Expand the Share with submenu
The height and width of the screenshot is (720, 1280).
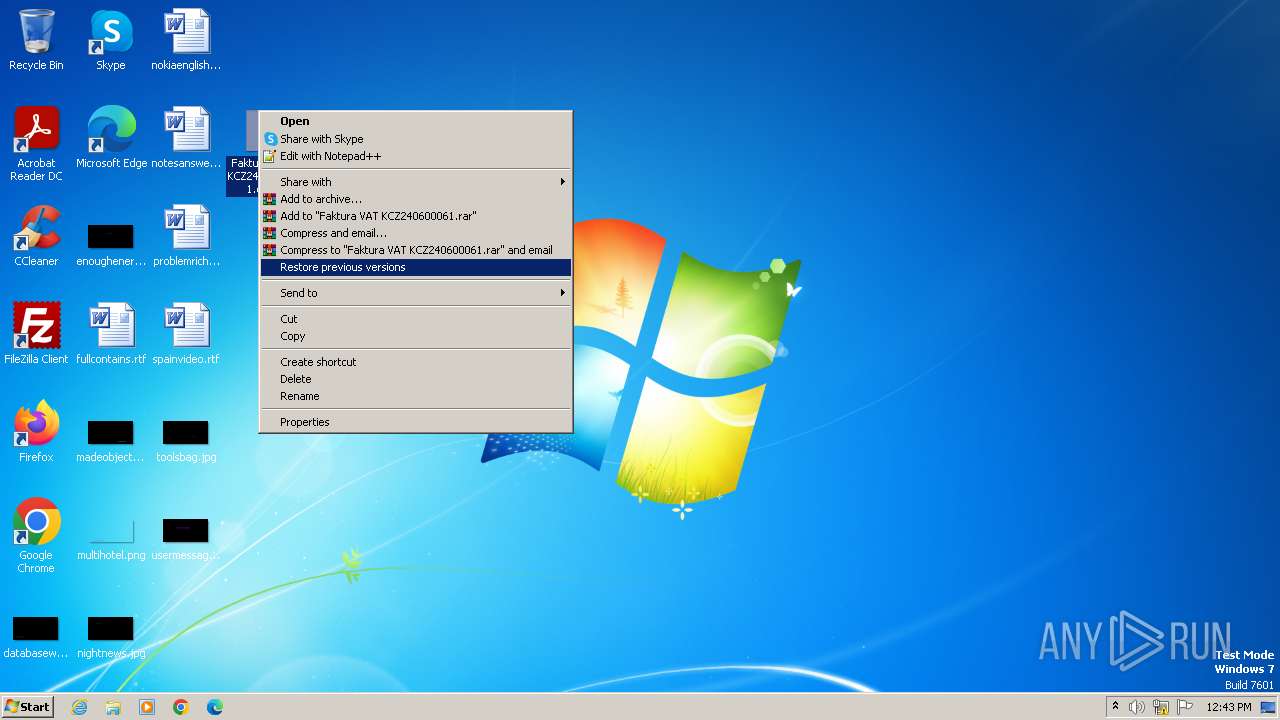click(416, 182)
